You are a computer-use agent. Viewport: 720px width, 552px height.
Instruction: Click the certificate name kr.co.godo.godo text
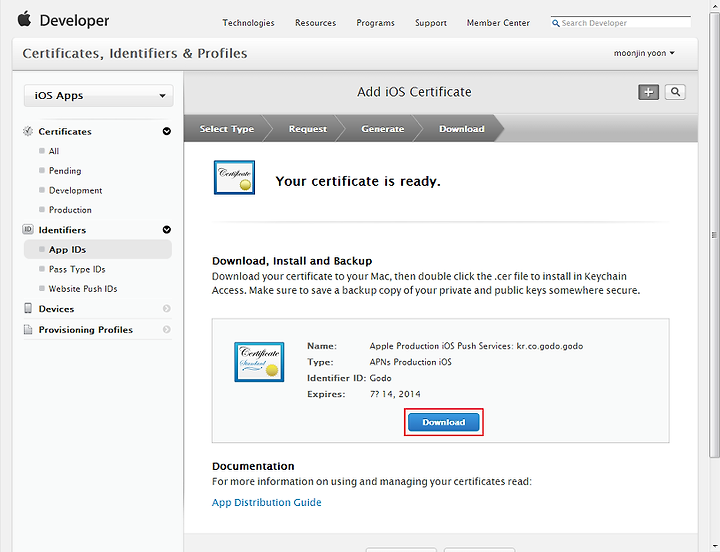[550, 346]
